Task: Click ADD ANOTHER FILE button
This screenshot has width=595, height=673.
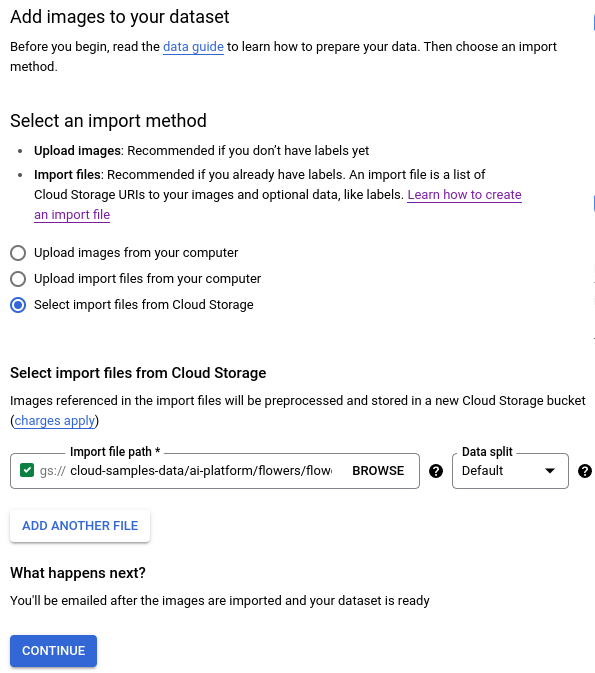Action: pyautogui.click(x=80, y=526)
